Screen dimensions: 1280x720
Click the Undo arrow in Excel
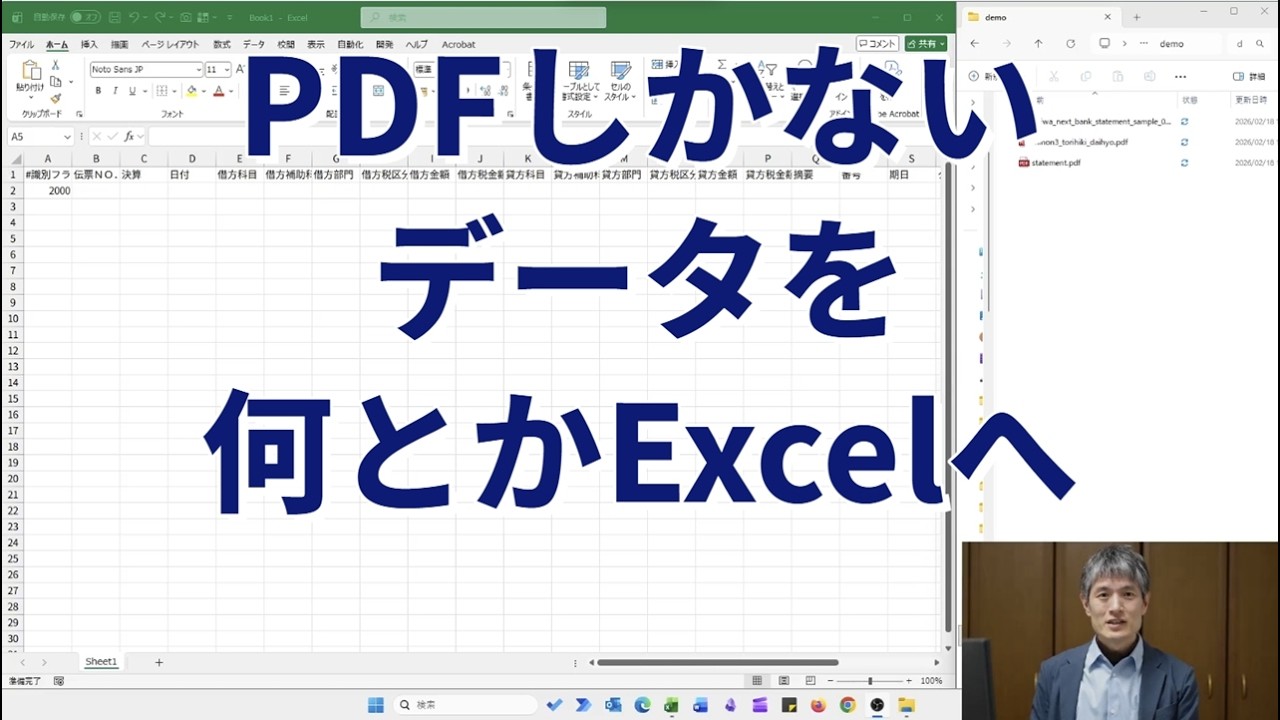(x=134, y=17)
